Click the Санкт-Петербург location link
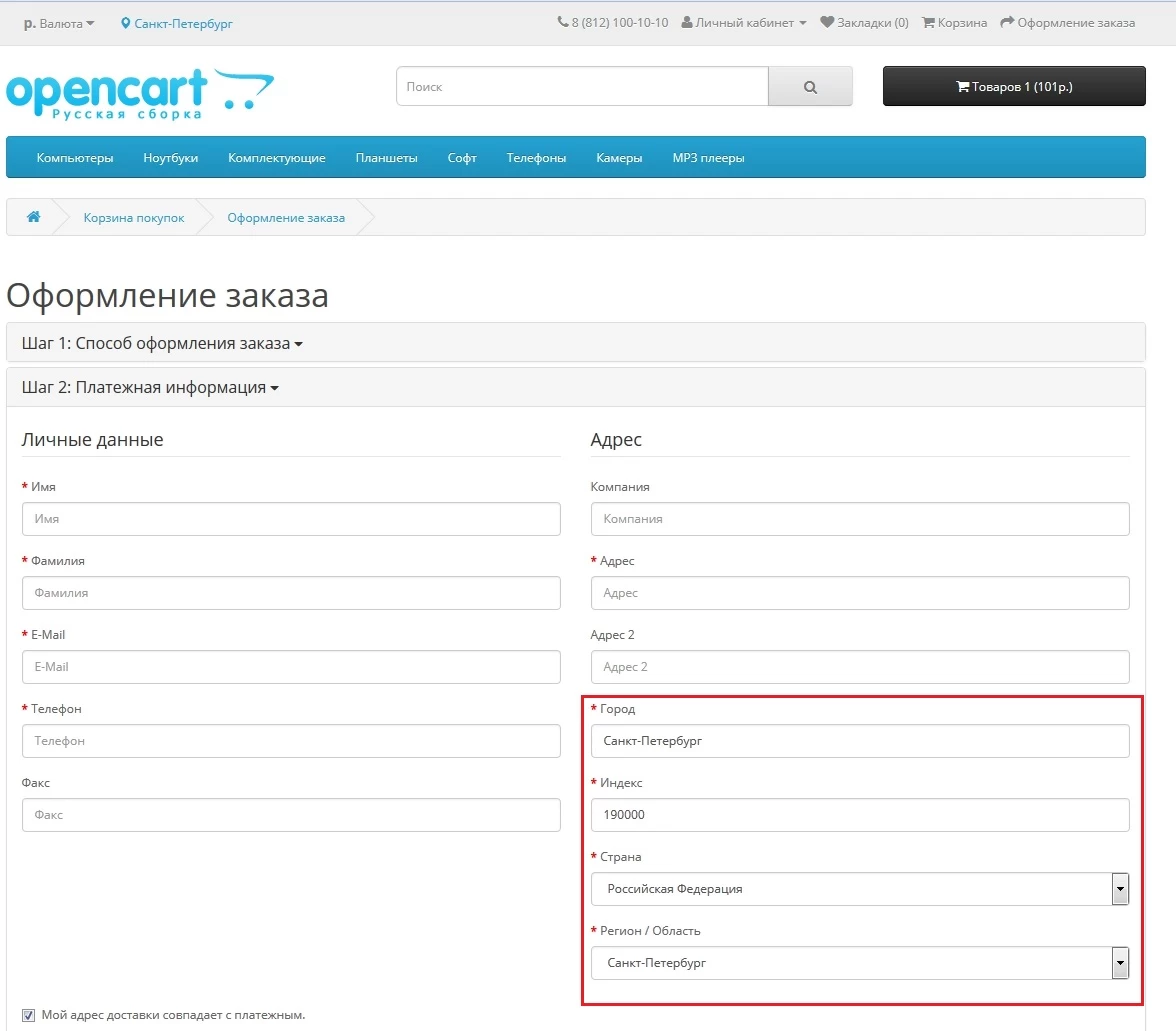This screenshot has height=1031, width=1176. 183,23
